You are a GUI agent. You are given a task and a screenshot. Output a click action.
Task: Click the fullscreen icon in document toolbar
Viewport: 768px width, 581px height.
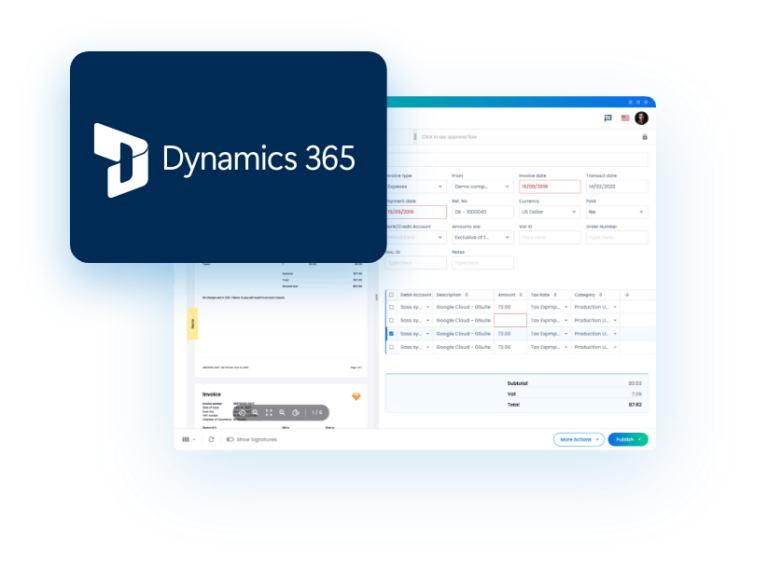(x=269, y=412)
